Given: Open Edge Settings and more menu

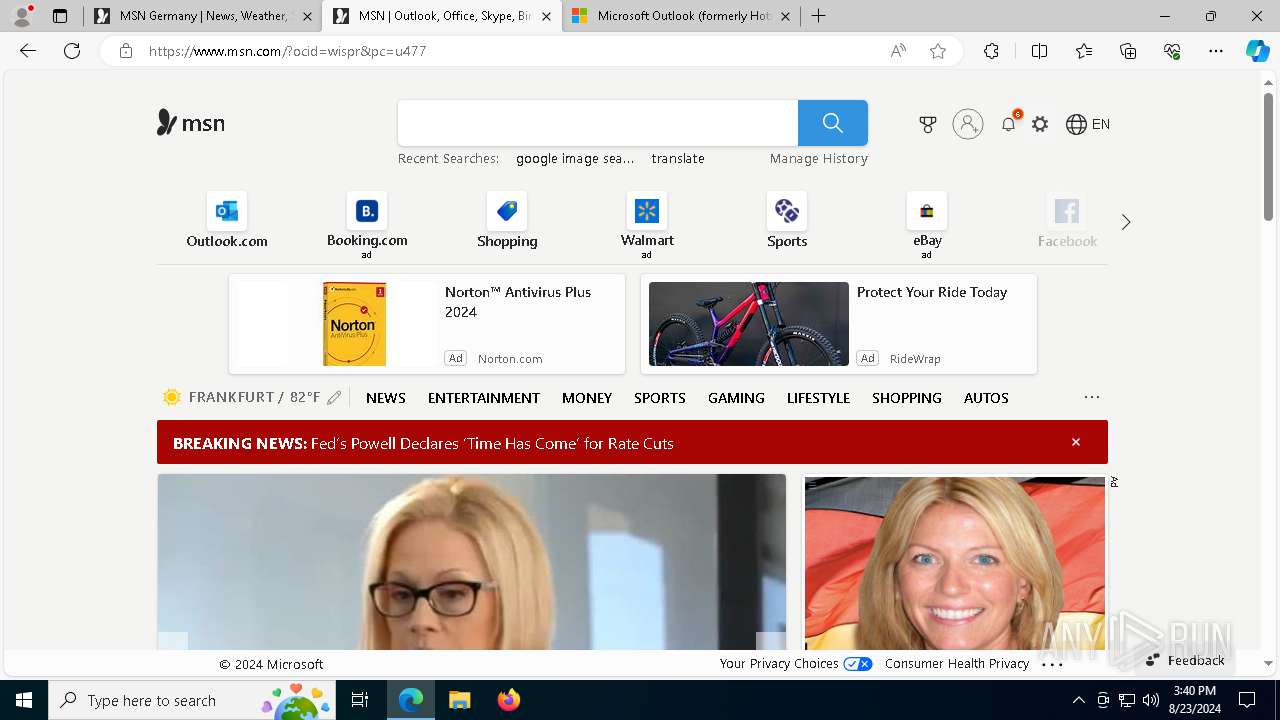Looking at the screenshot, I should pos(1216,51).
